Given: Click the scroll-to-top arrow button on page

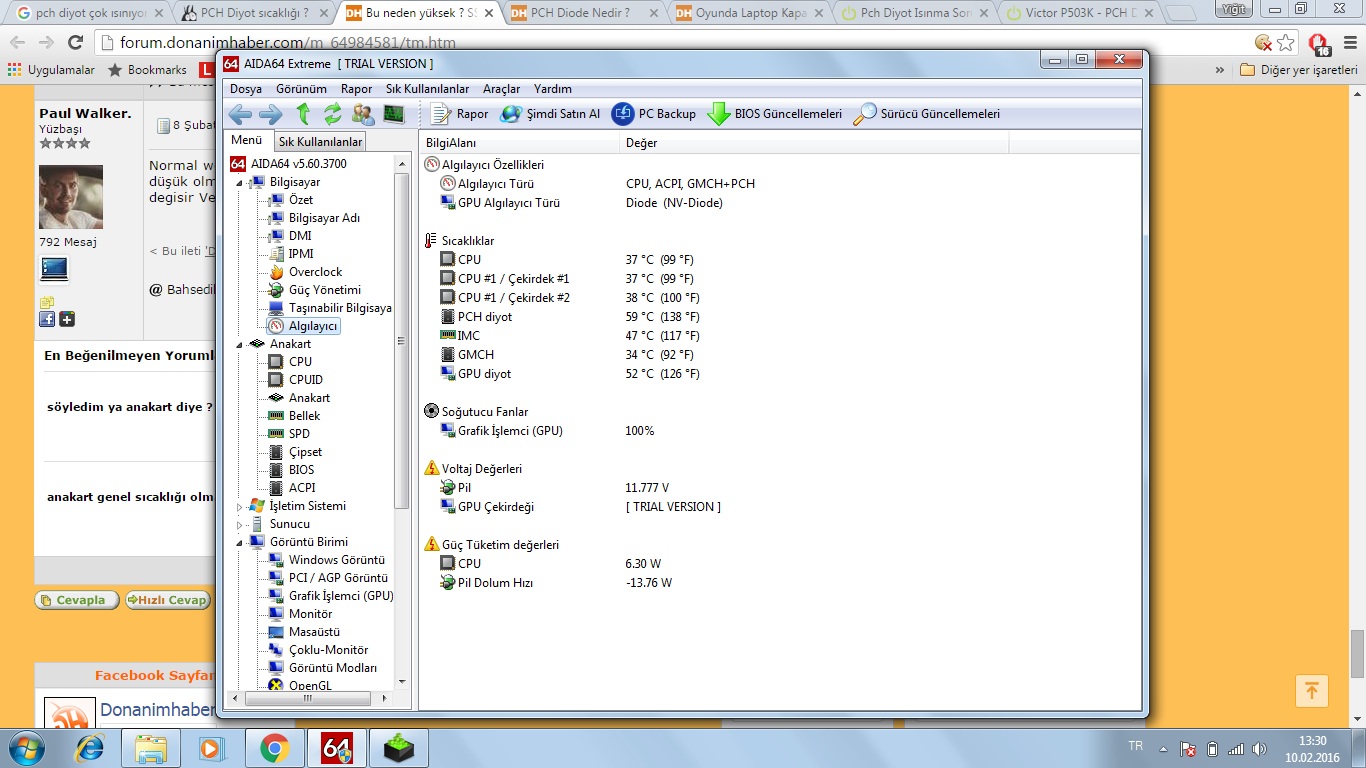Looking at the screenshot, I should tap(1311, 690).
